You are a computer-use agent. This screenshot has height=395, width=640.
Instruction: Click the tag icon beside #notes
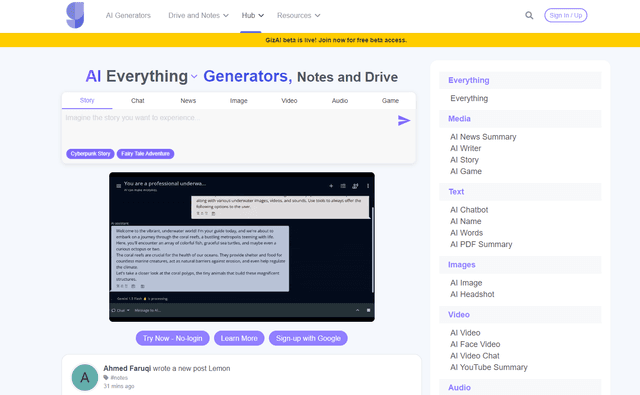(106, 378)
